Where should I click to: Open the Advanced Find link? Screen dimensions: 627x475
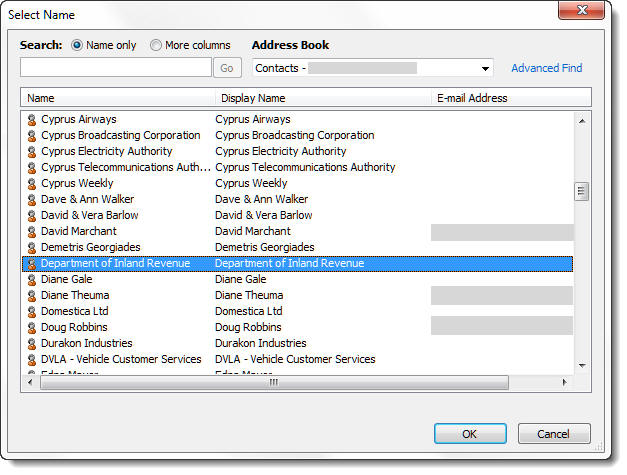pyautogui.click(x=547, y=68)
